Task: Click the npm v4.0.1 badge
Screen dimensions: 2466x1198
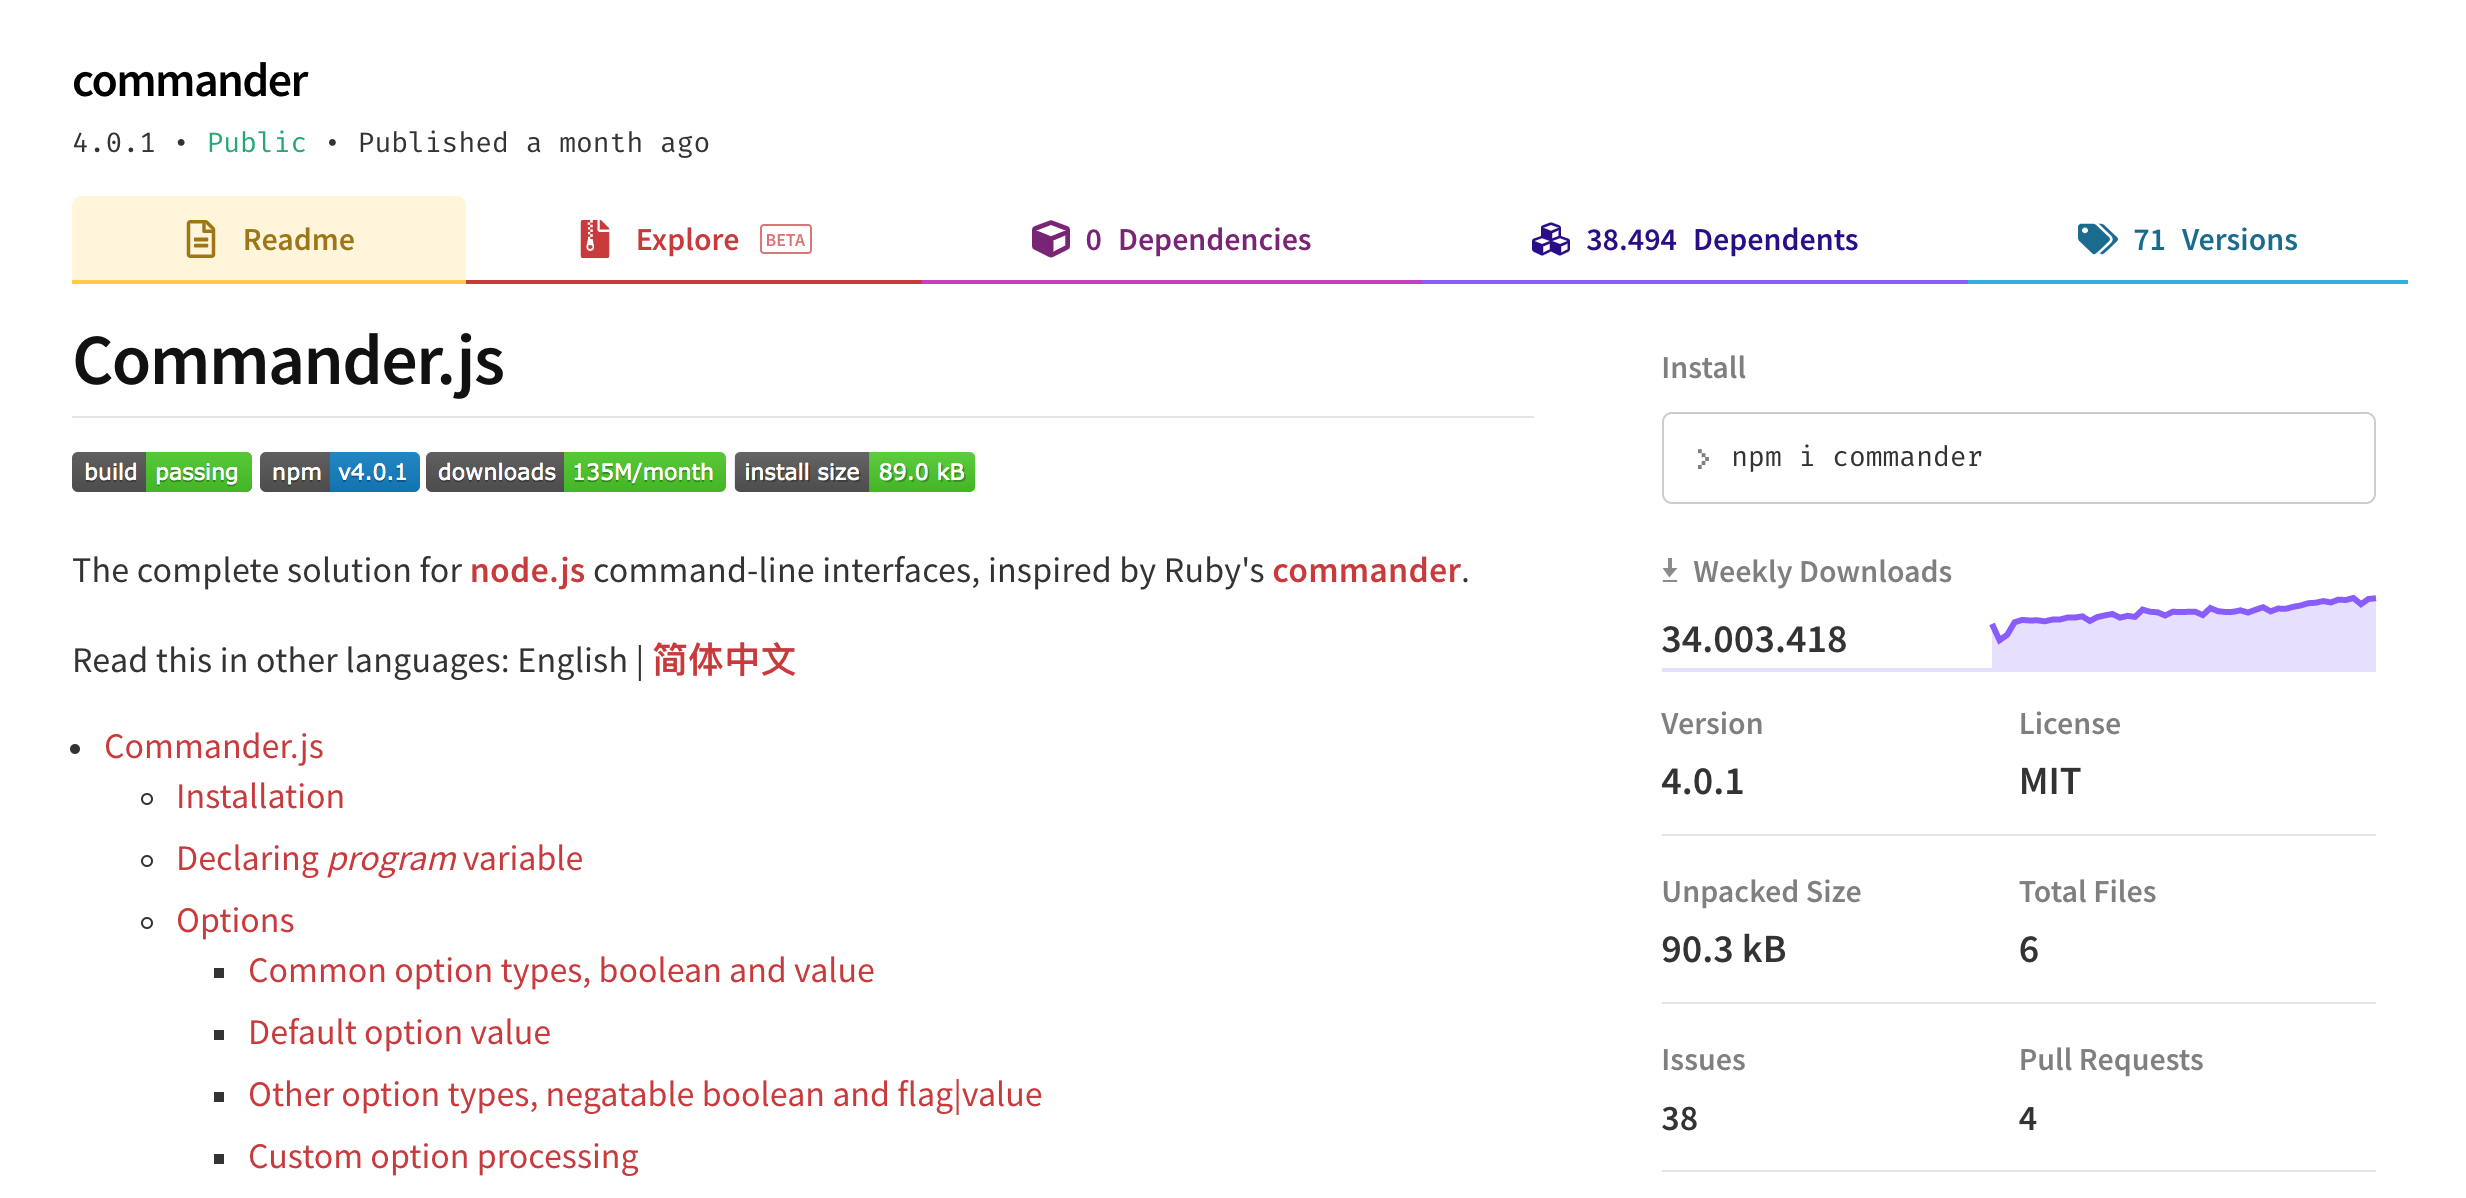Action: pos(339,472)
